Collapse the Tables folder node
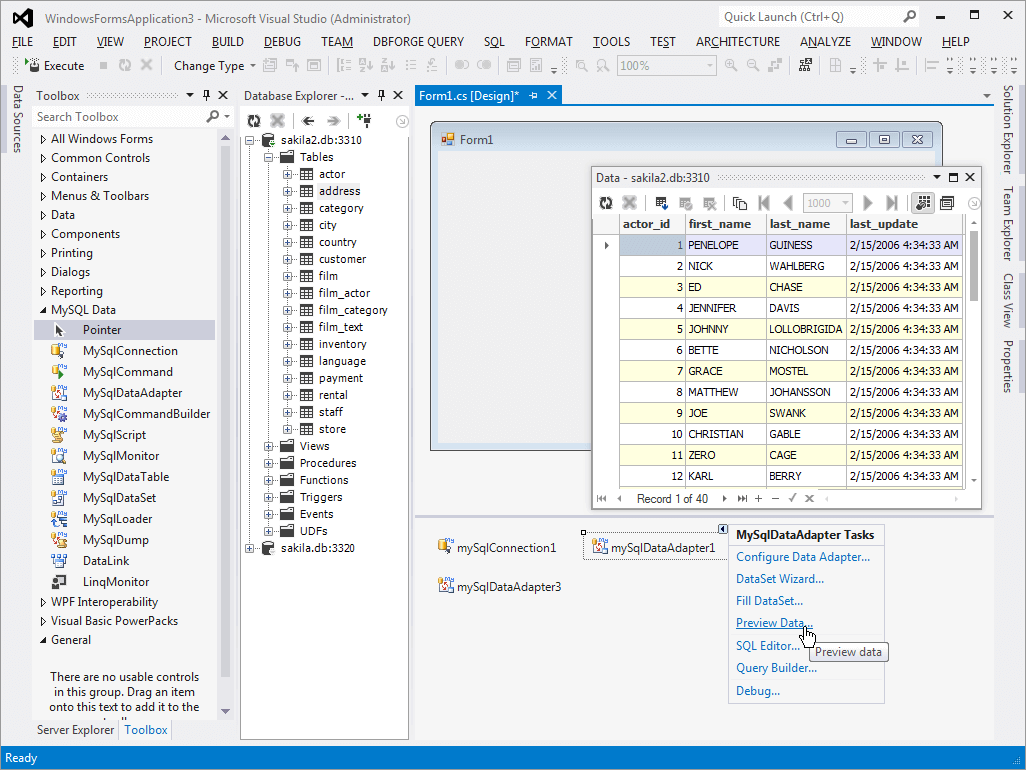Viewport: 1026px width, 770px height. pos(268,157)
